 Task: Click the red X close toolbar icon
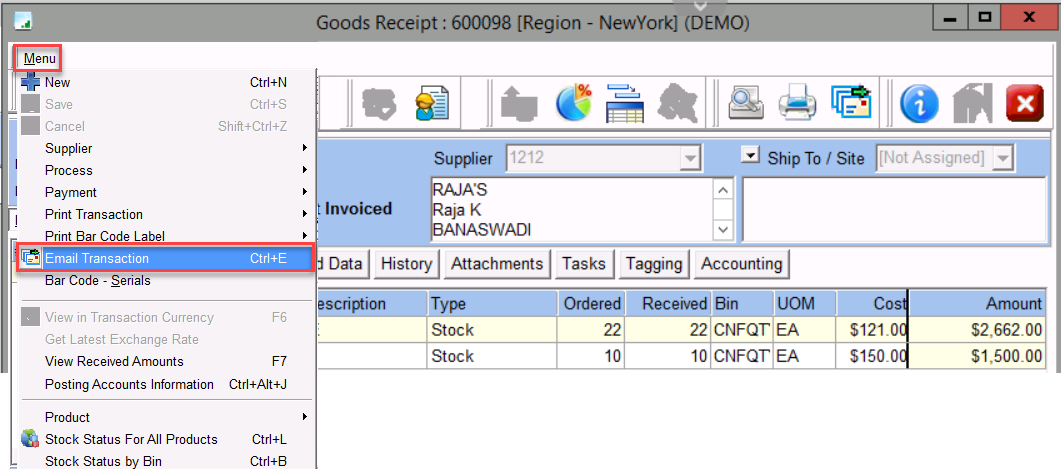coord(1023,103)
